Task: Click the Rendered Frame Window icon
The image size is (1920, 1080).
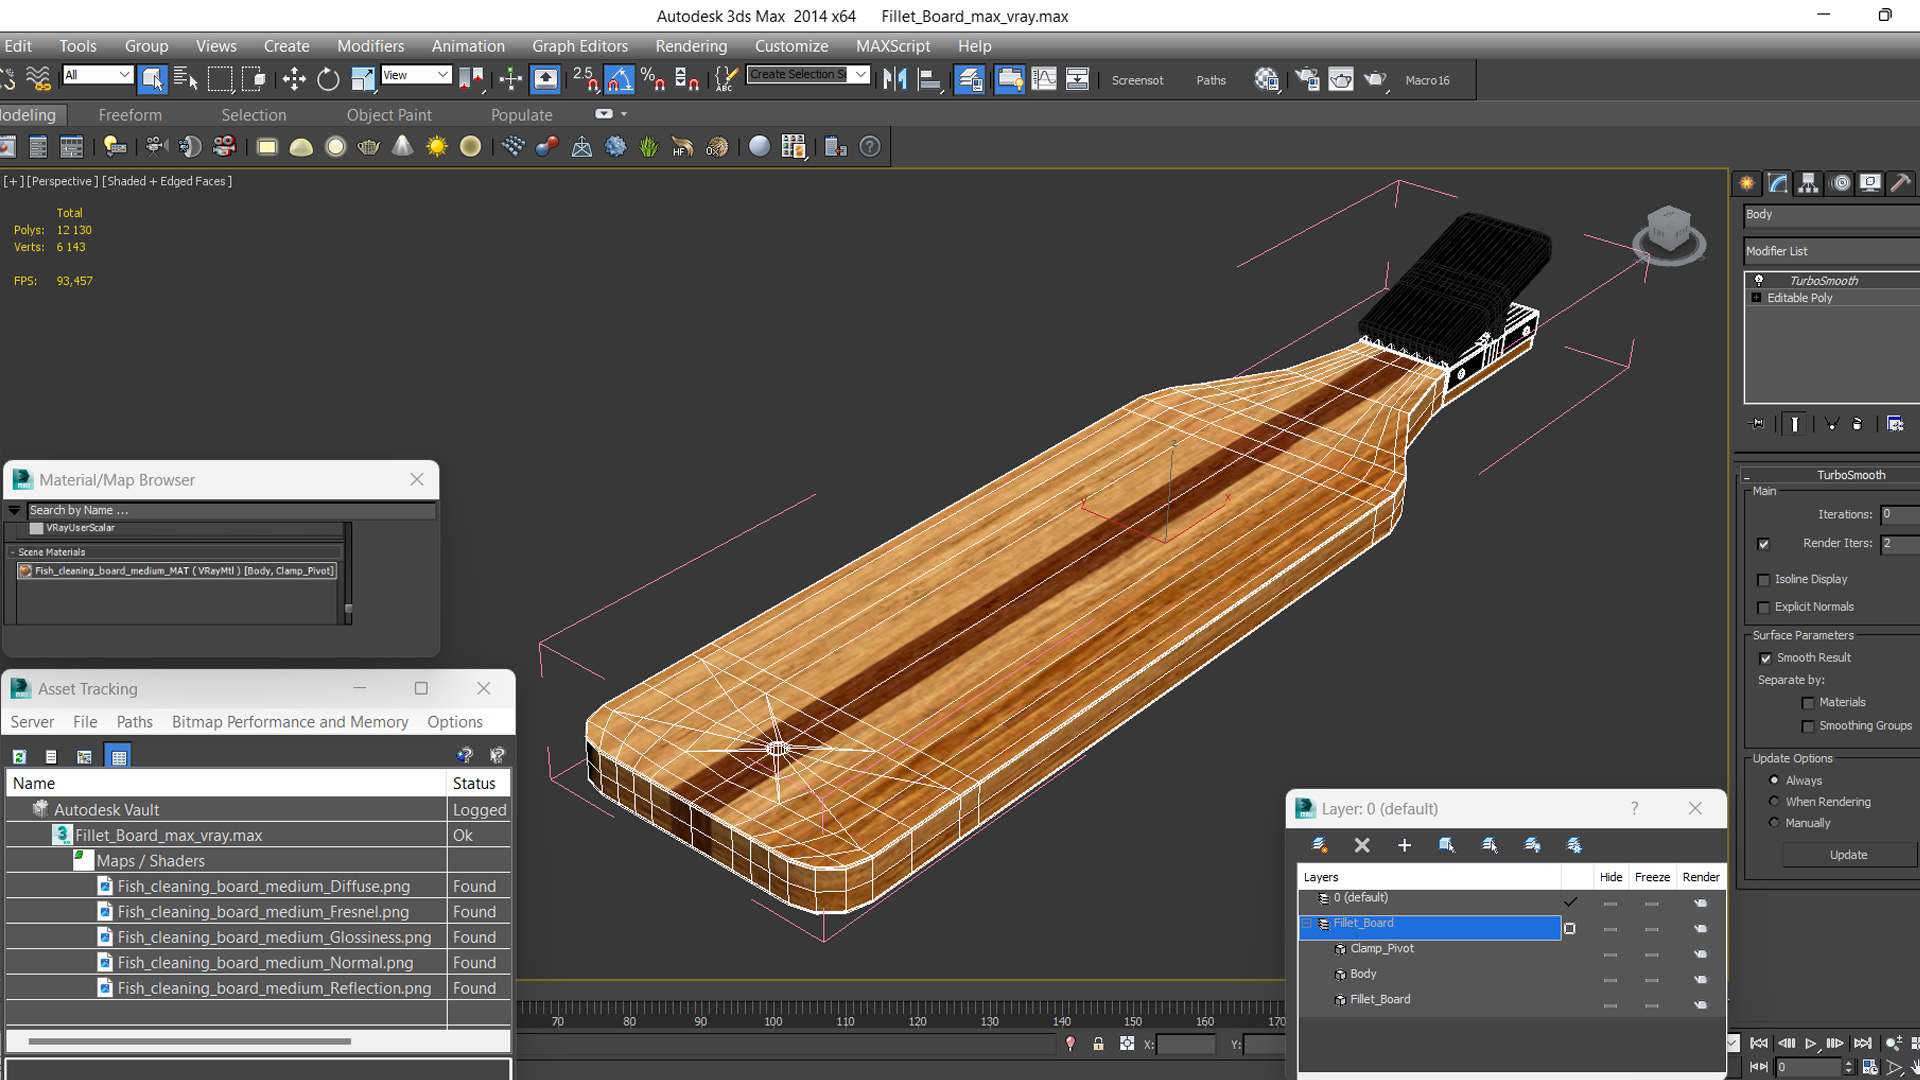Action: 1341,79
